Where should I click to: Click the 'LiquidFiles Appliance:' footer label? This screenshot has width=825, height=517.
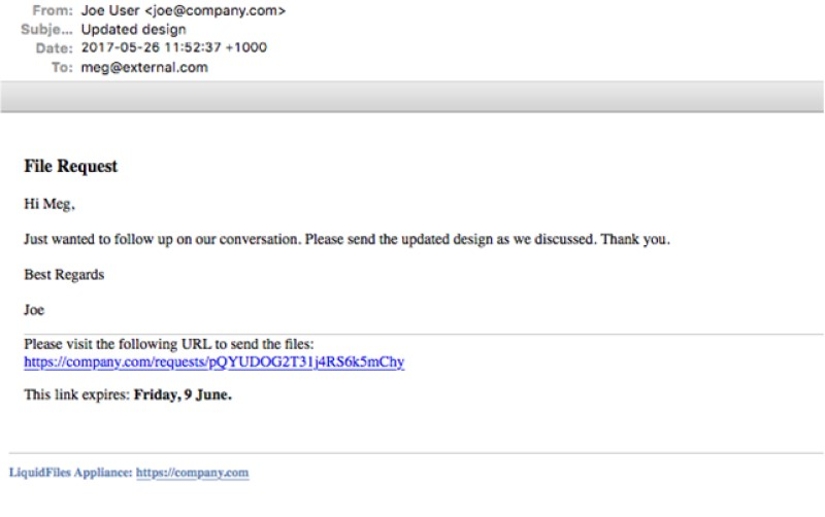(70, 473)
